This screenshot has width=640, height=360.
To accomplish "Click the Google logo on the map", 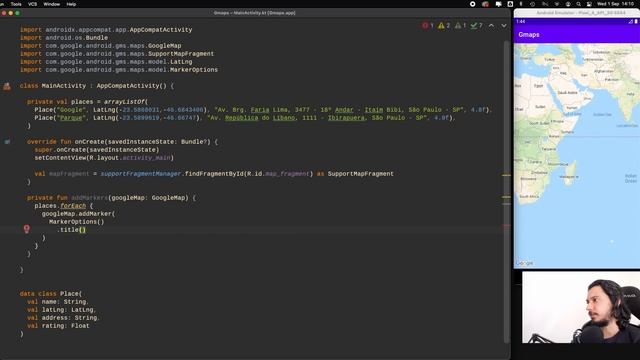I will point(524,263).
